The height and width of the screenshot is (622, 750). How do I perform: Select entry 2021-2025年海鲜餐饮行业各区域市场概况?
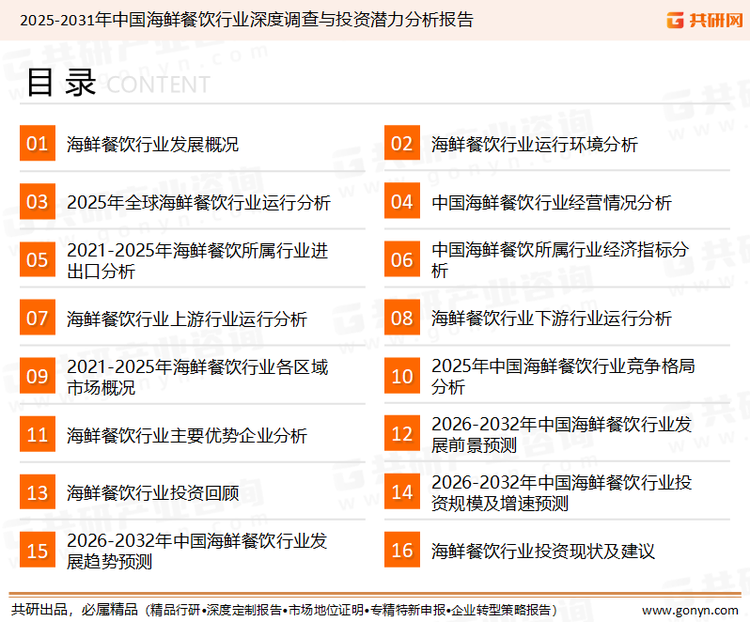[x=197, y=377]
